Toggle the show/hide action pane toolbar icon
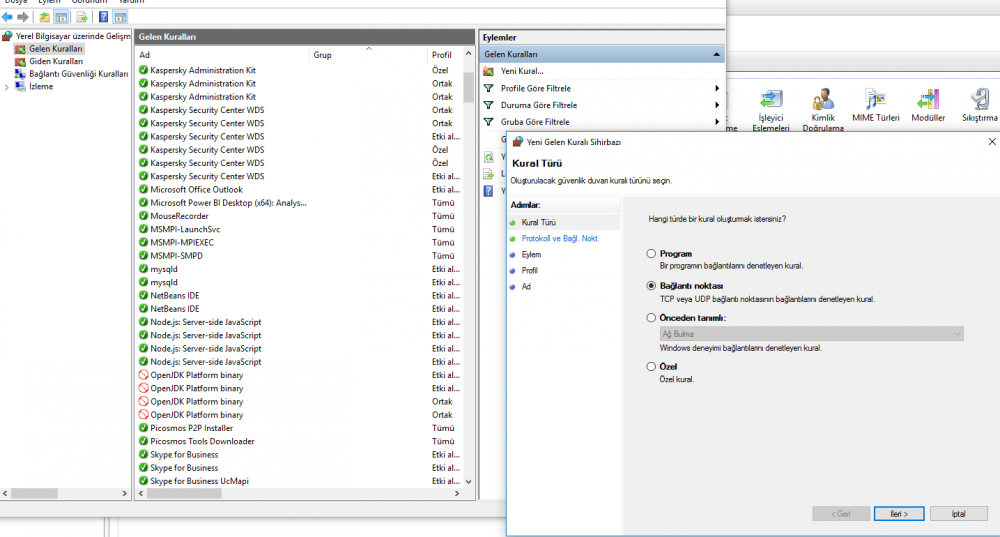1000x537 pixels. pyautogui.click(x=120, y=17)
